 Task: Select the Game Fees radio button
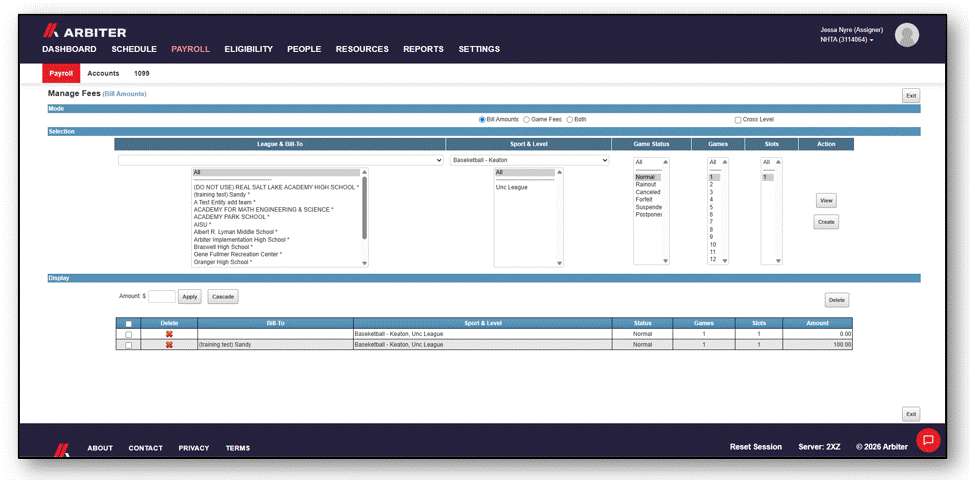coord(526,119)
